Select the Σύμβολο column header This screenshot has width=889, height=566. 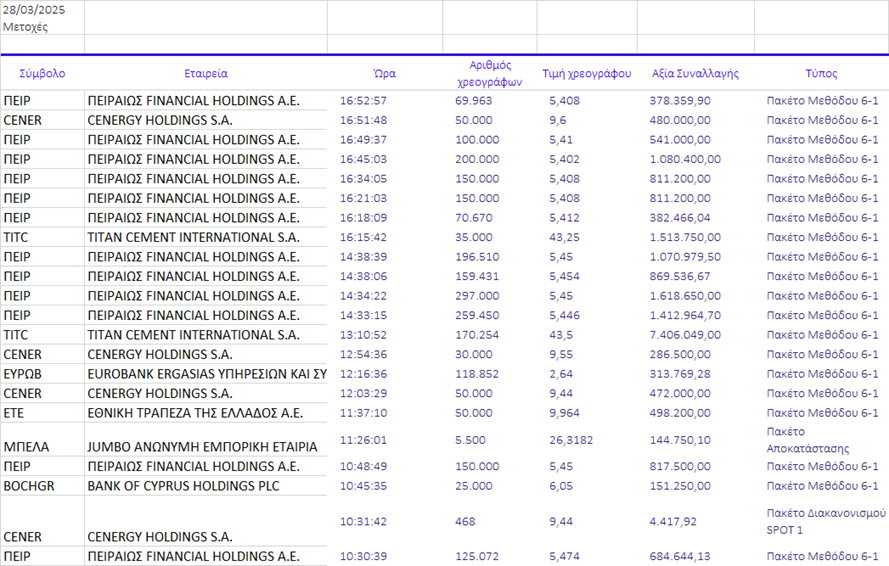click(x=43, y=73)
